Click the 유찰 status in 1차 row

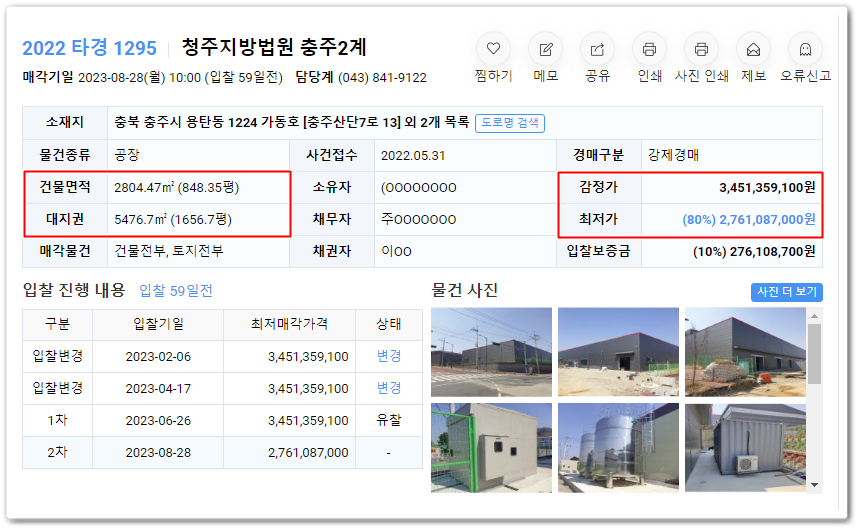389,420
